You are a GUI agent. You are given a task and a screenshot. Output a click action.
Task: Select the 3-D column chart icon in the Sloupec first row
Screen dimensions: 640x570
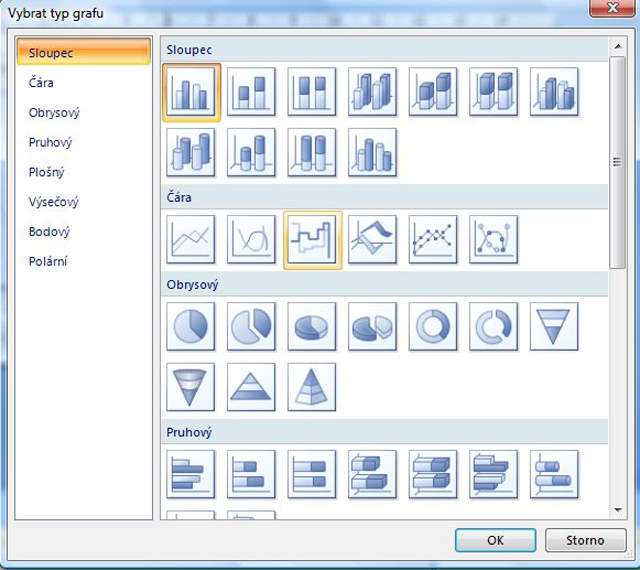554,91
